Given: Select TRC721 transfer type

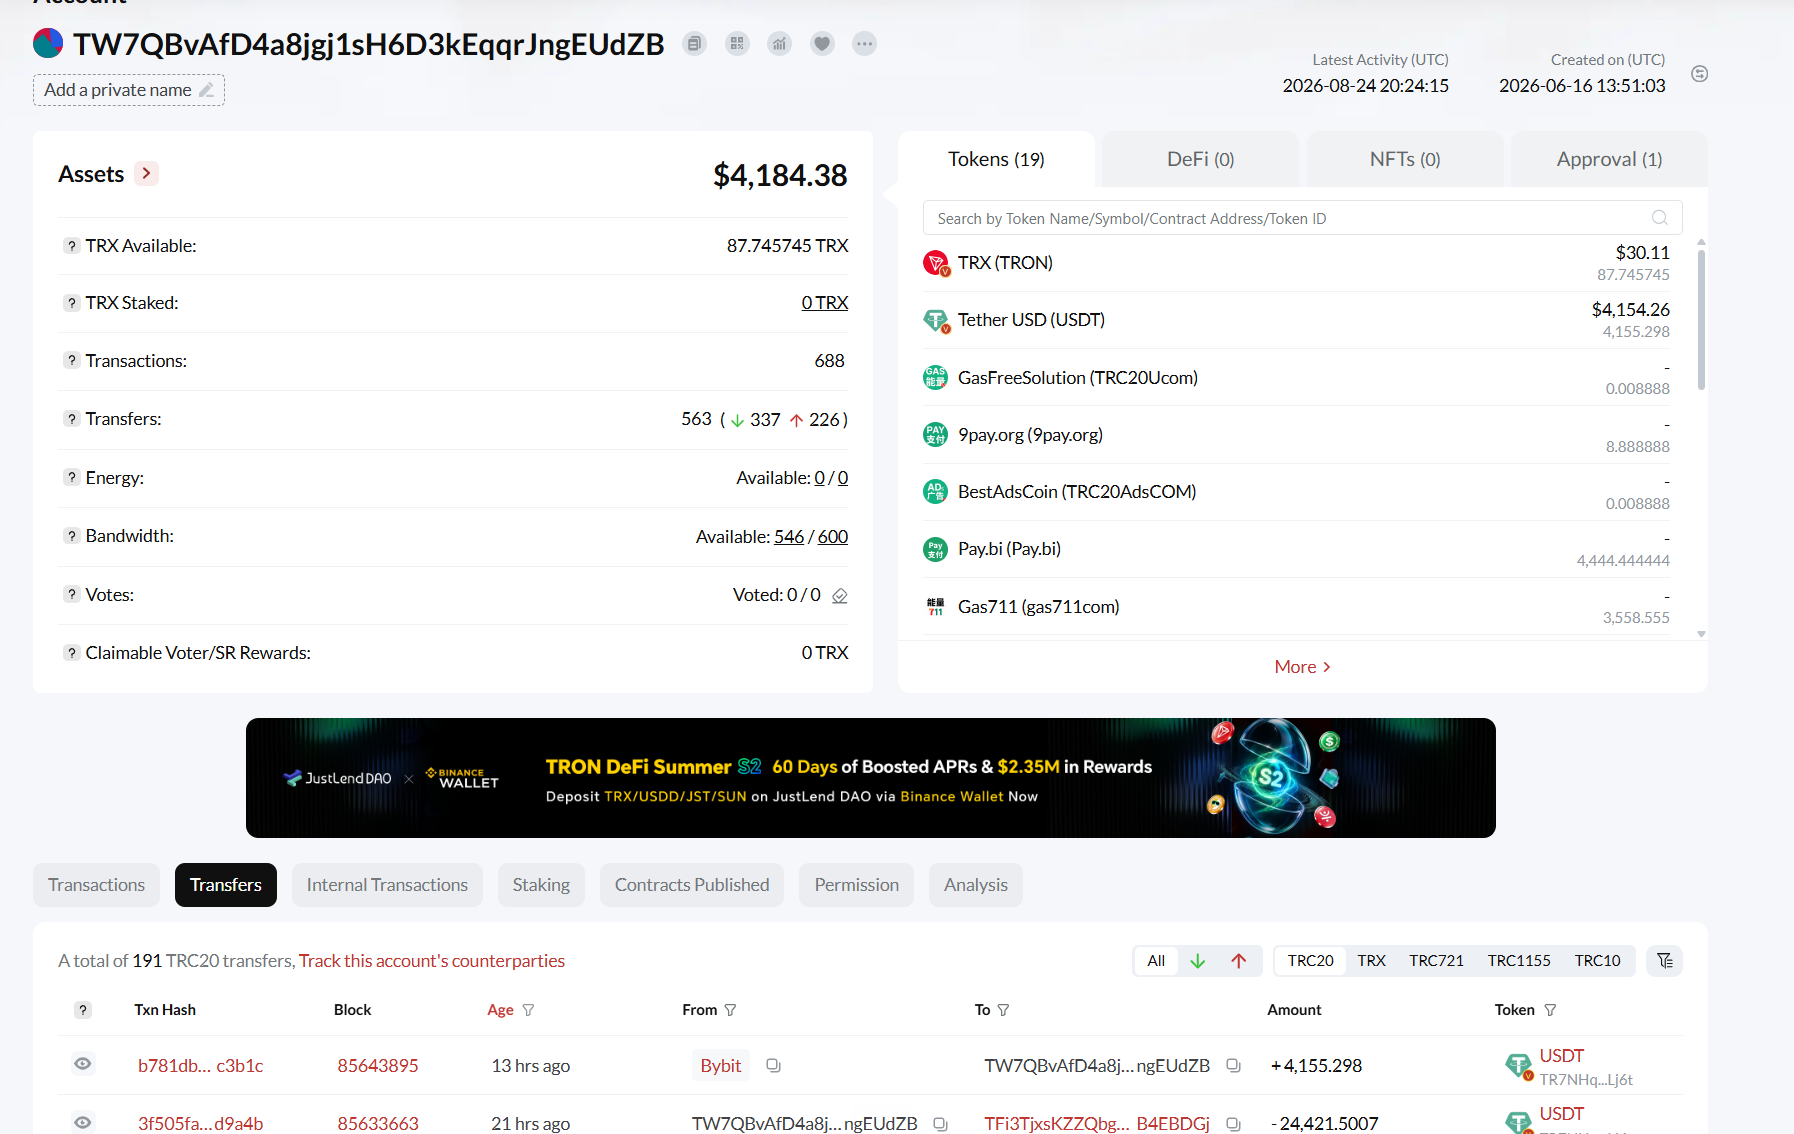Looking at the screenshot, I should (x=1436, y=961).
